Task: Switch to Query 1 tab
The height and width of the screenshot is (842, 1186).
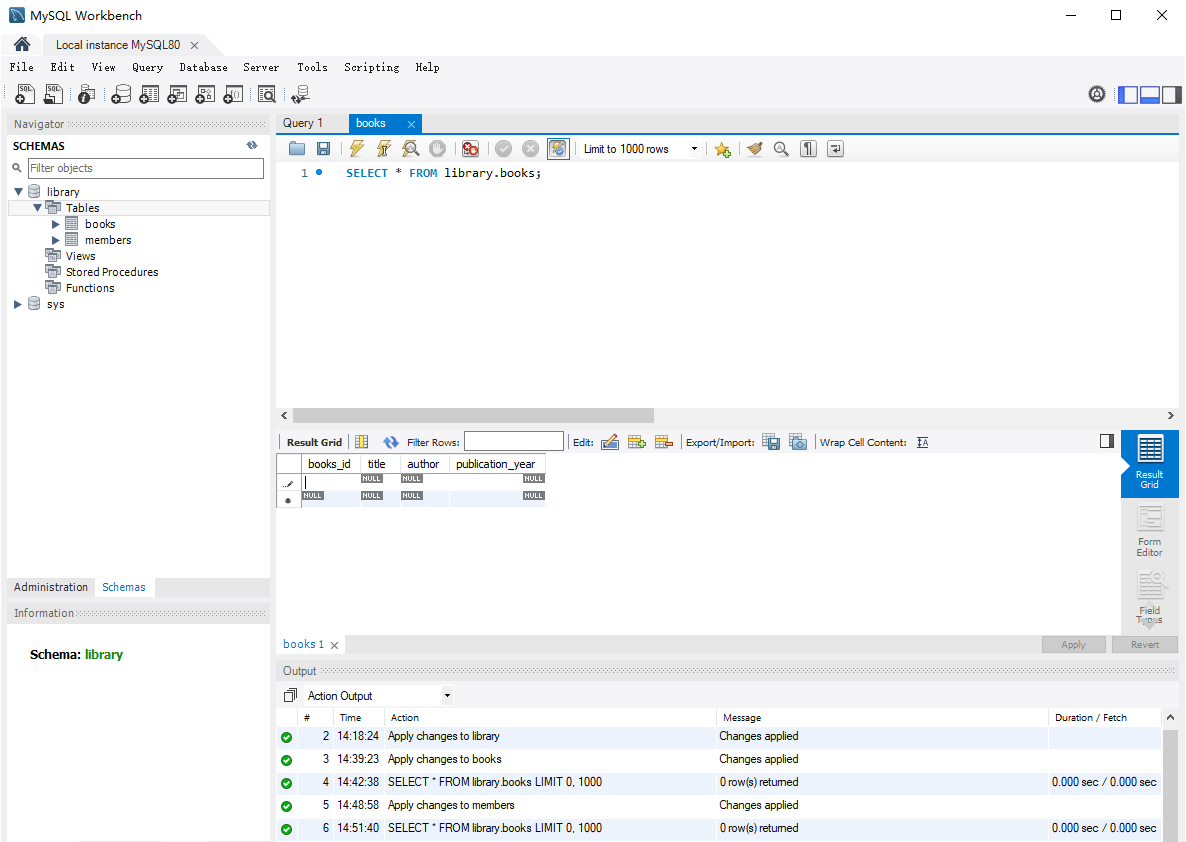Action: [303, 123]
